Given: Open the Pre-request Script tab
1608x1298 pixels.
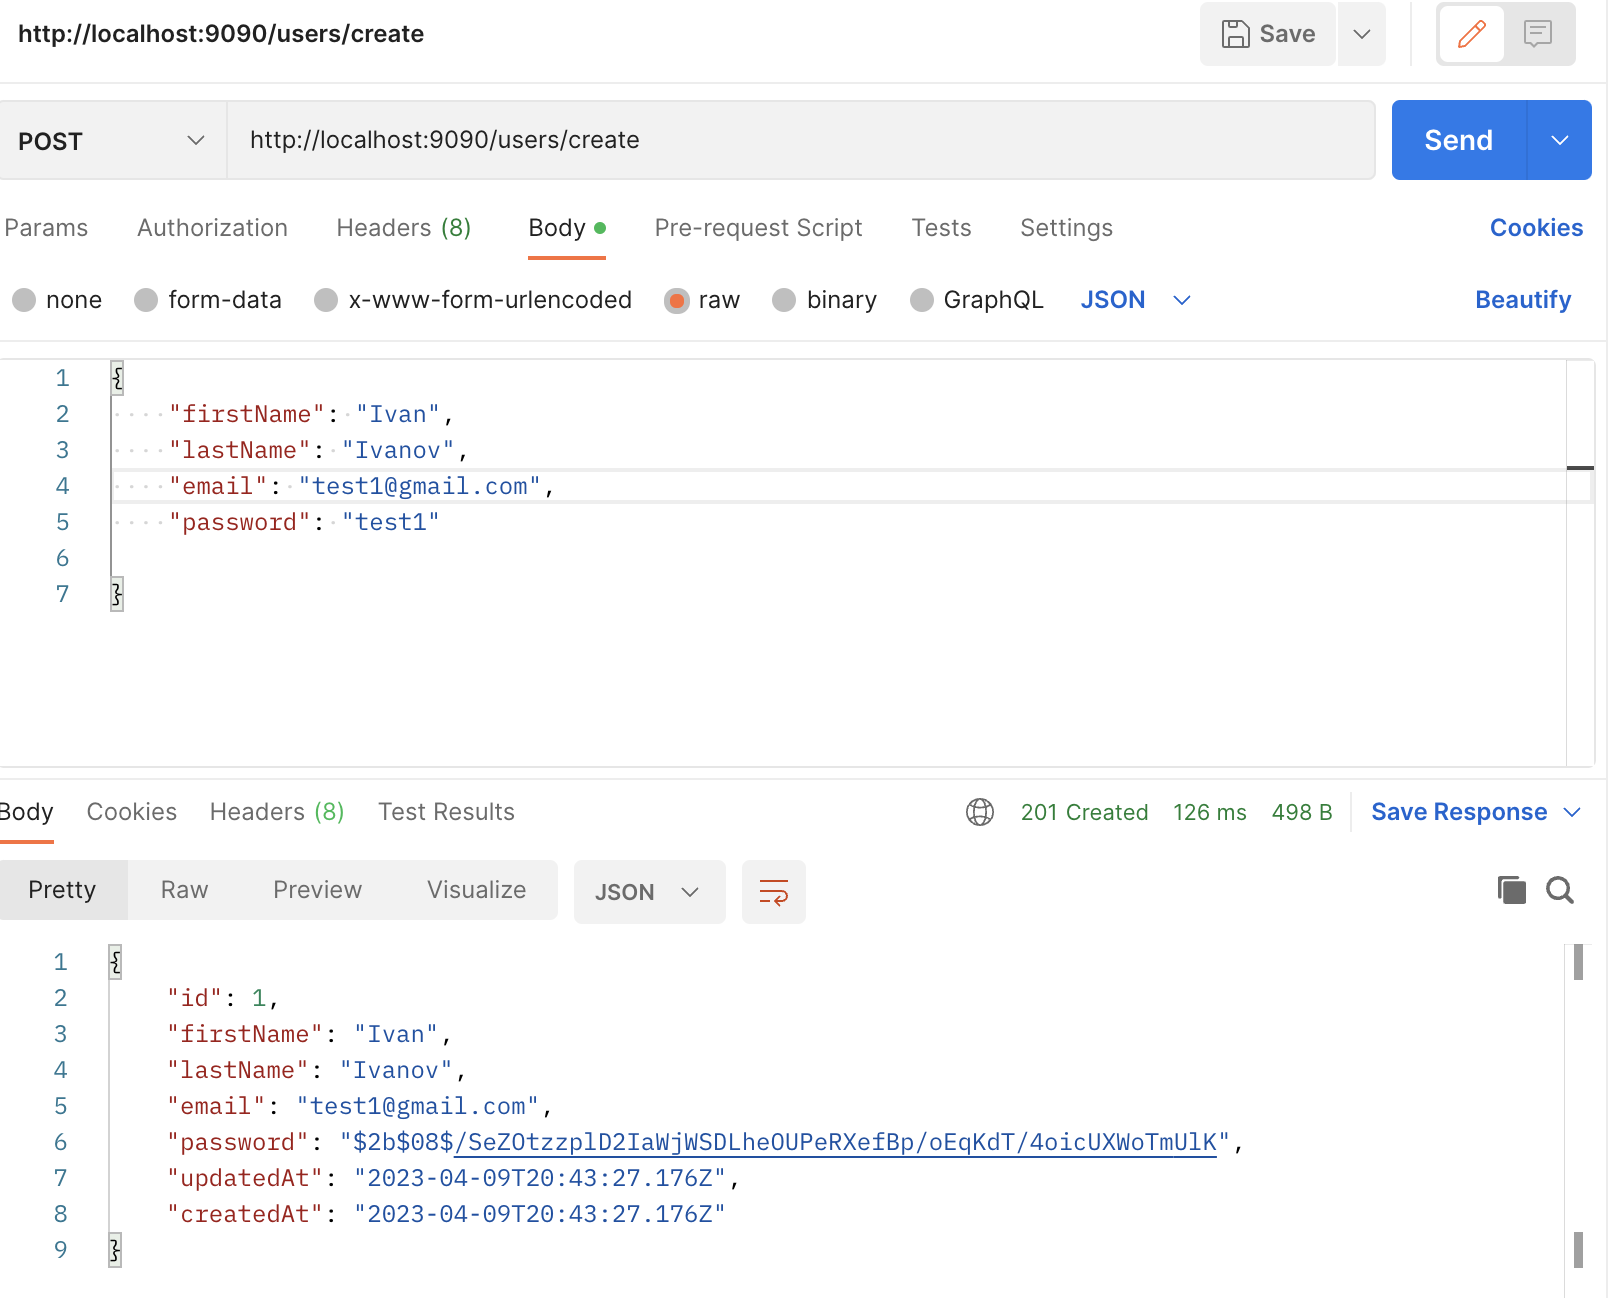Looking at the screenshot, I should click(x=758, y=228).
